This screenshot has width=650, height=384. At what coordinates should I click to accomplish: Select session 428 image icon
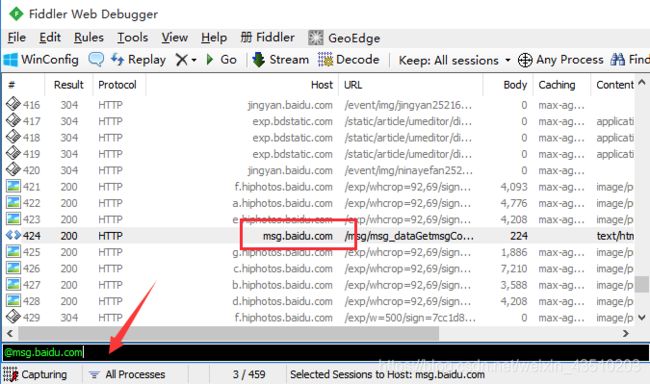(13, 300)
